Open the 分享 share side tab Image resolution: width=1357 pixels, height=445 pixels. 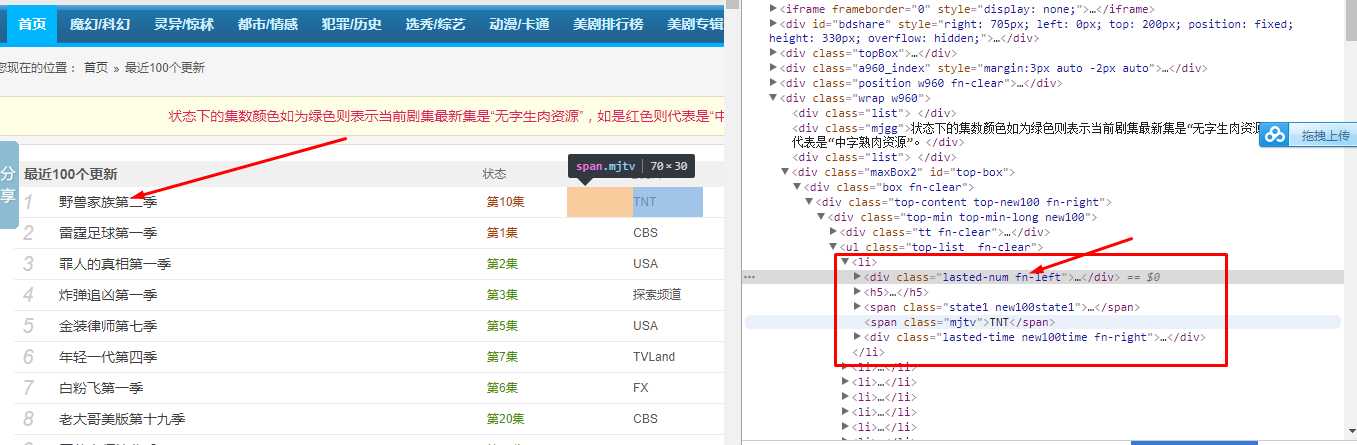8,184
